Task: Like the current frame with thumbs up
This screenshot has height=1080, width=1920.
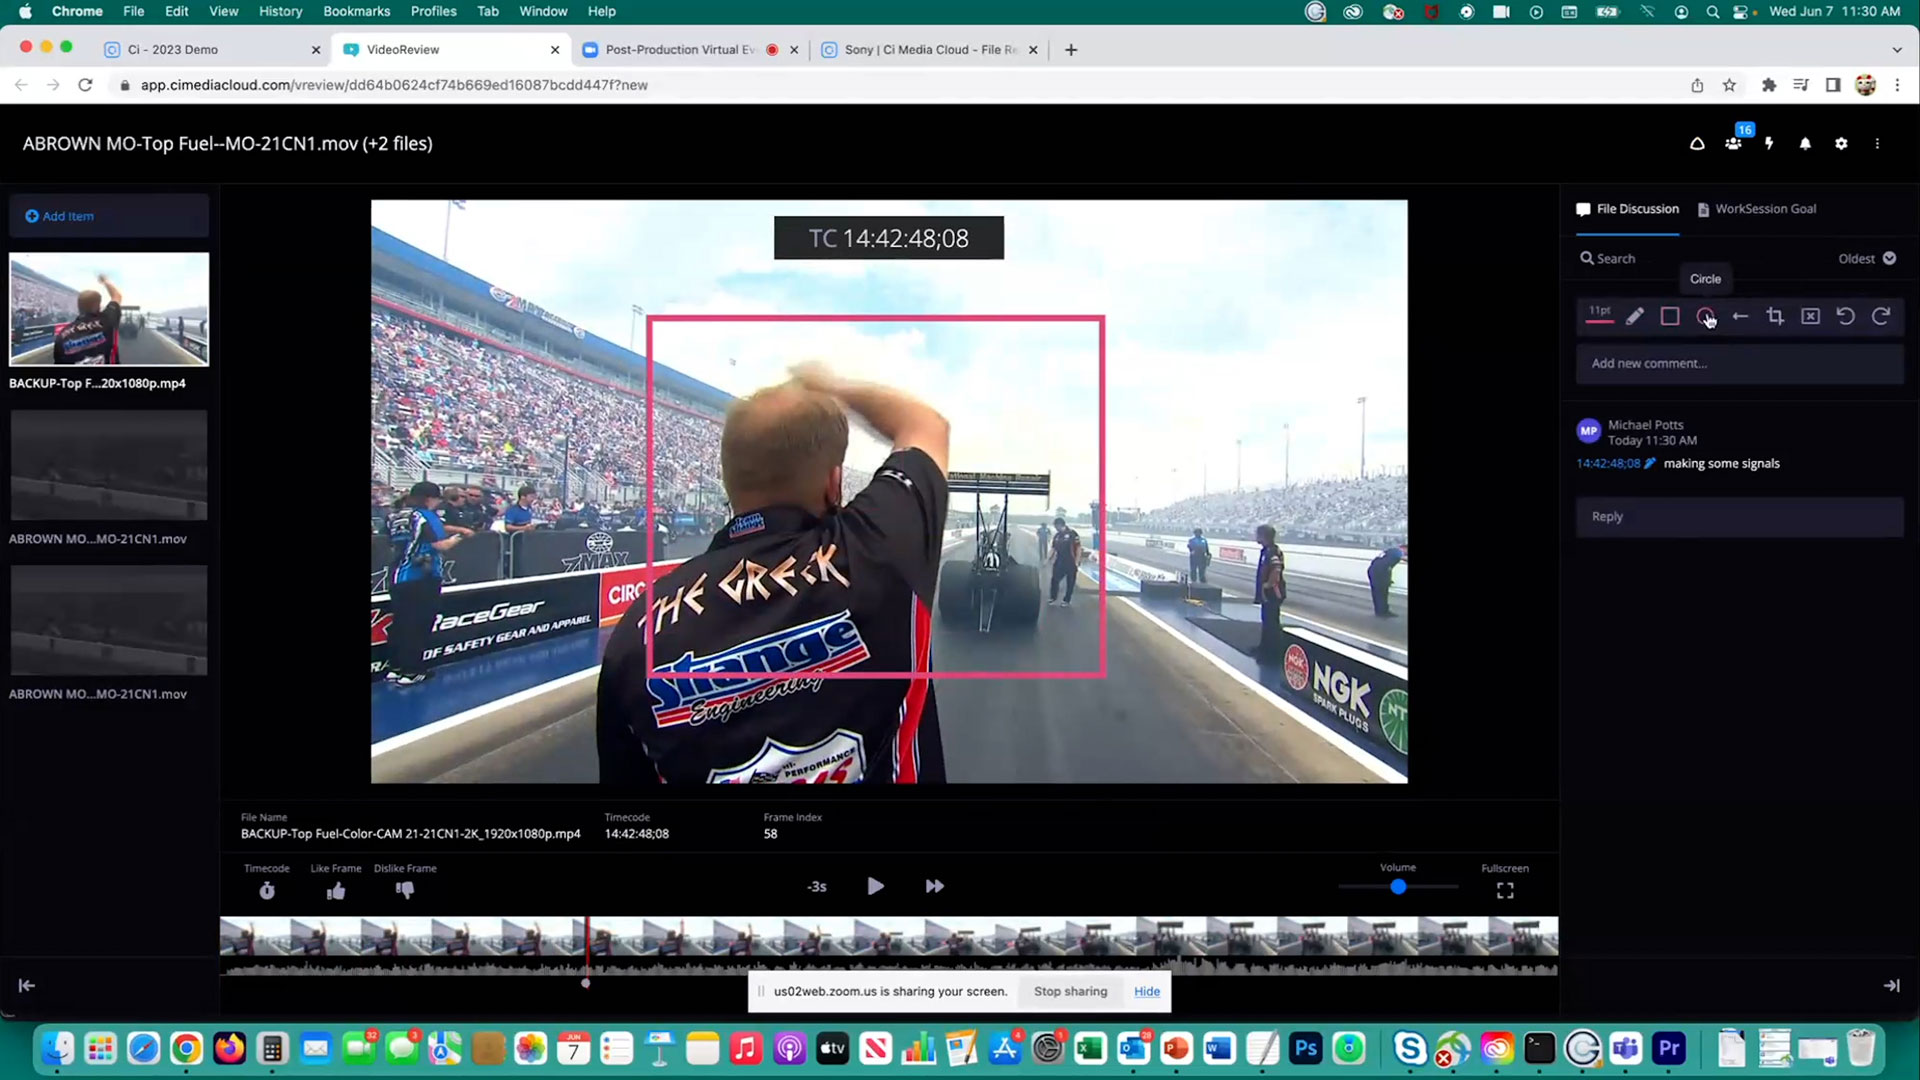Action: tap(336, 890)
